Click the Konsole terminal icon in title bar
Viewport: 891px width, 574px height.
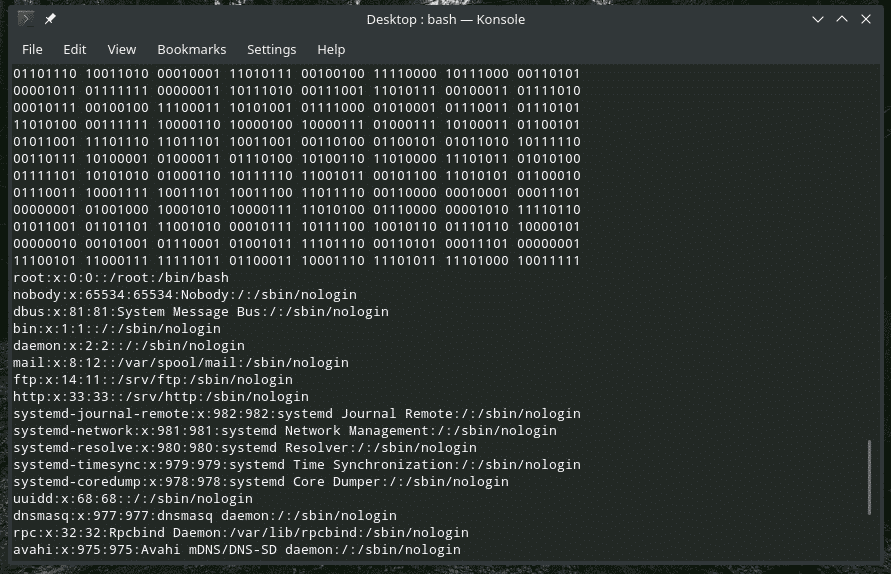pyautogui.click(x=26, y=19)
